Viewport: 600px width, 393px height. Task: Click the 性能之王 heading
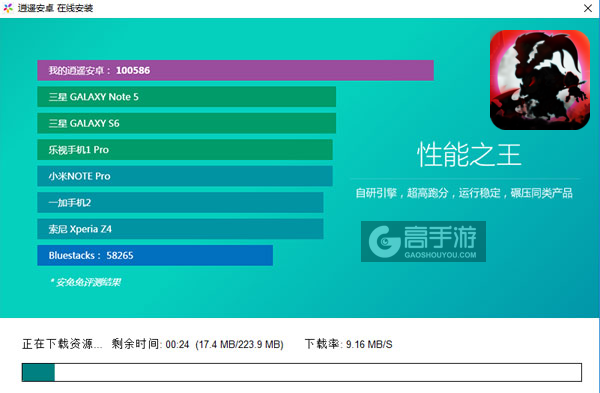pyautogui.click(x=469, y=155)
